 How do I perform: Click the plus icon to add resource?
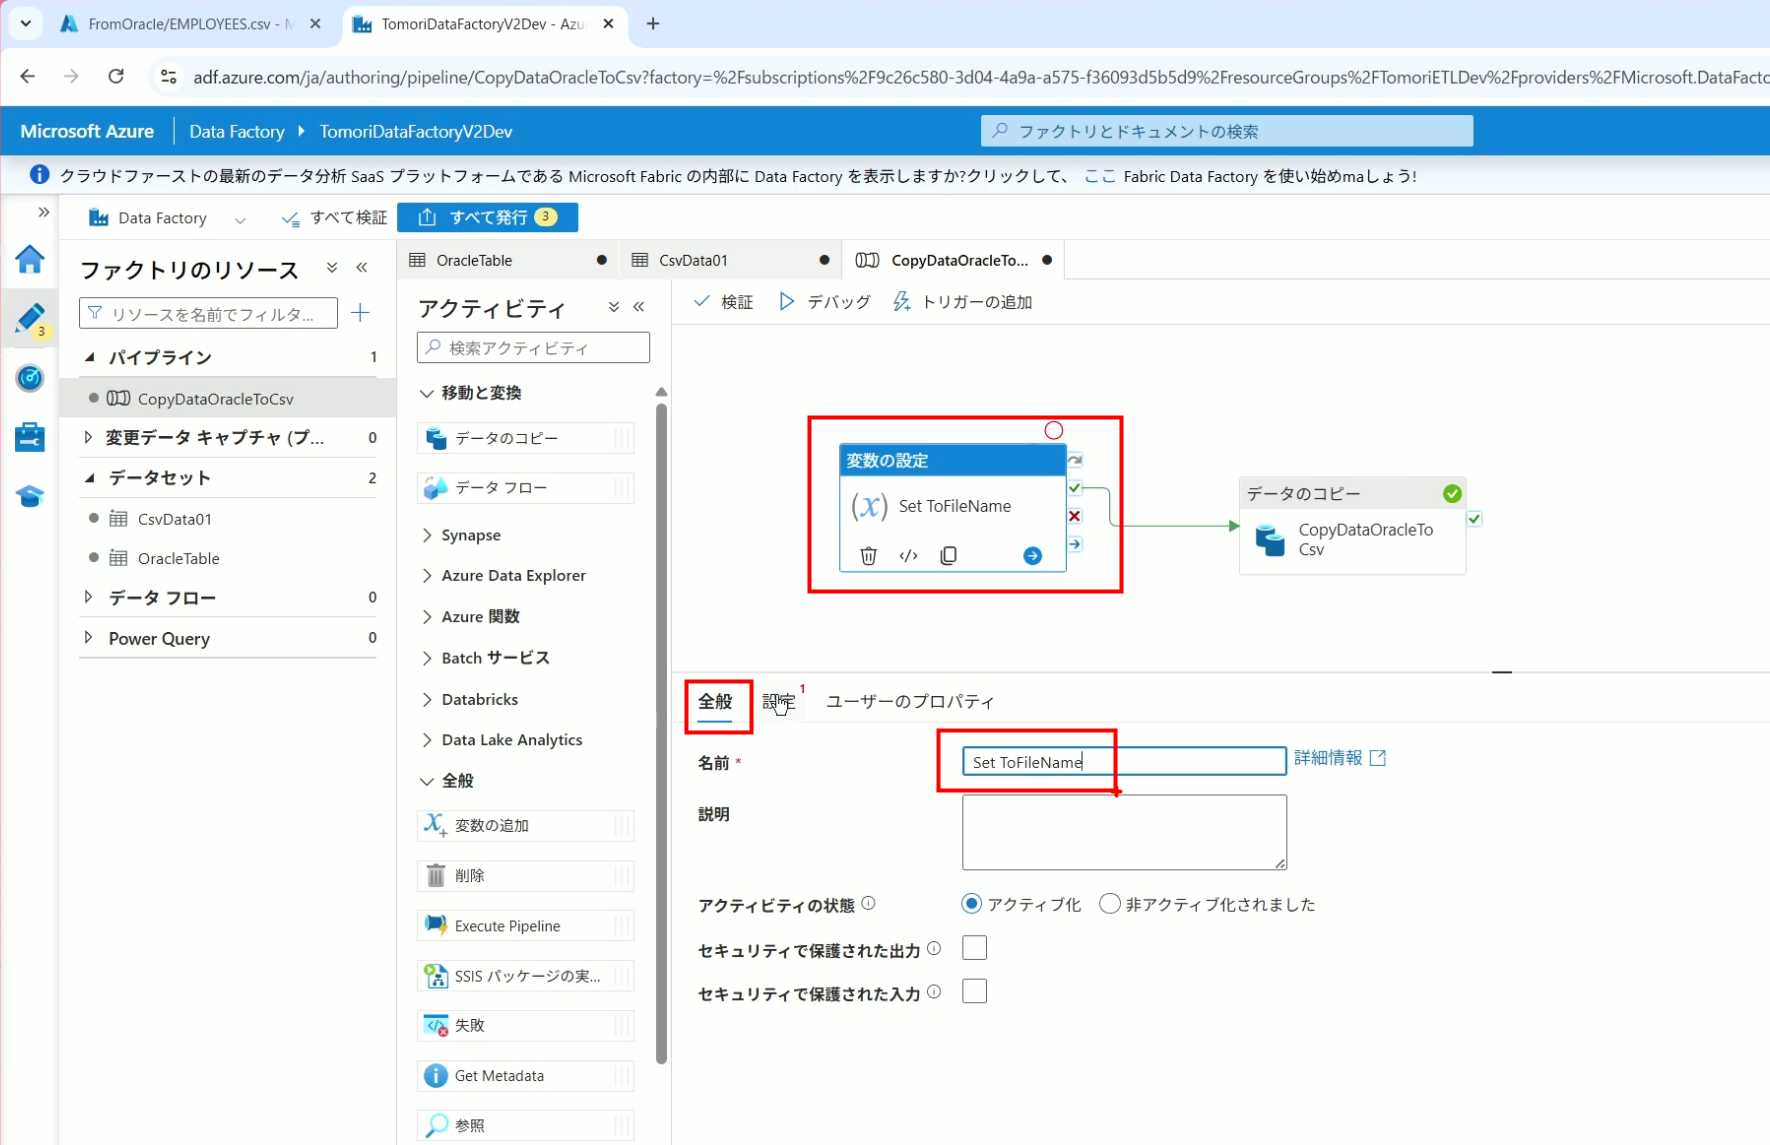(x=361, y=313)
